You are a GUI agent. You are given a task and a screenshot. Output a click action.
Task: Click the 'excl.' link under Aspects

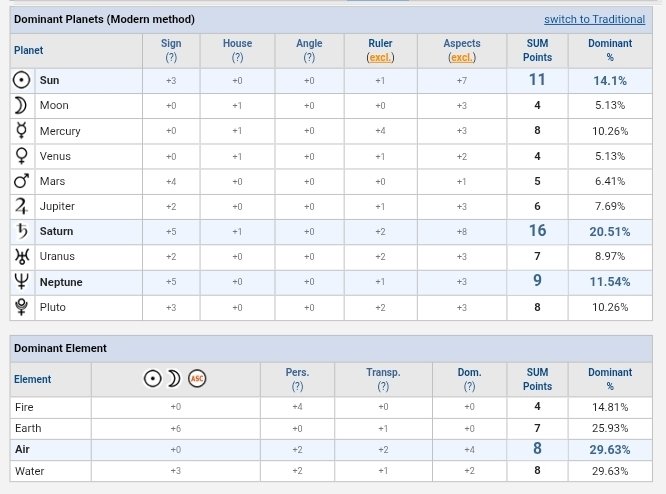tap(462, 57)
